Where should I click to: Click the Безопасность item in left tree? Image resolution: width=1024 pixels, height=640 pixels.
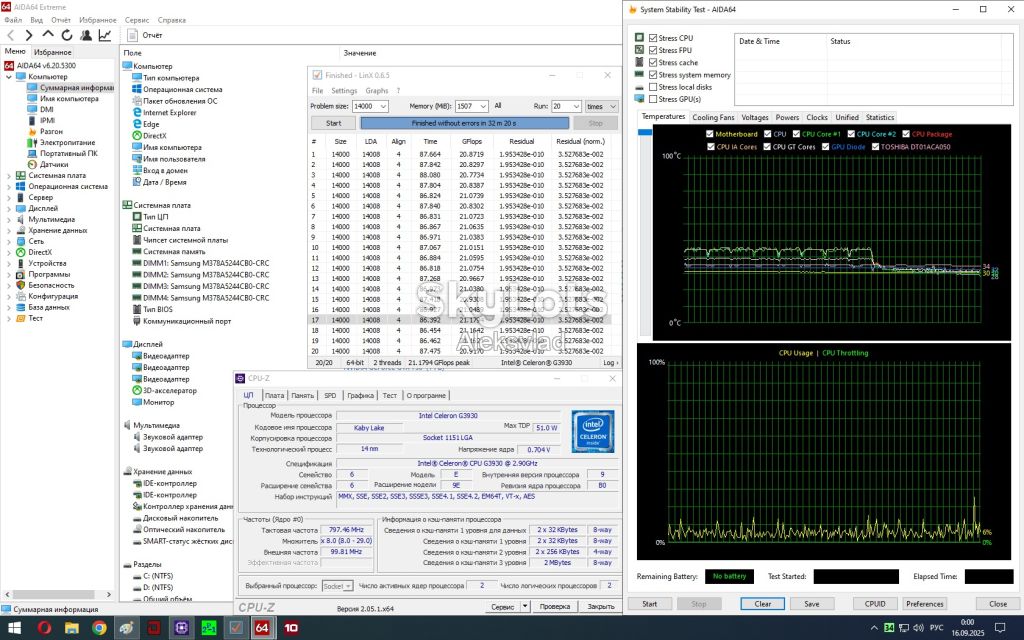45,285
